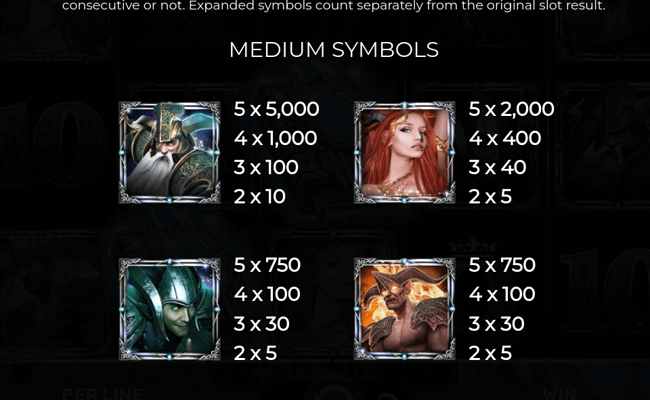Click the bearded Odin warrior symbol

(170, 153)
